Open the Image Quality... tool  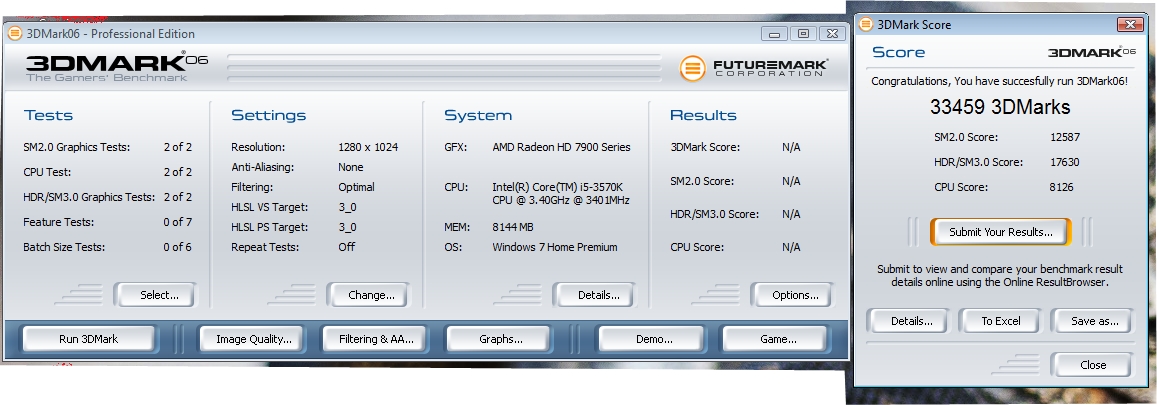(x=251, y=339)
